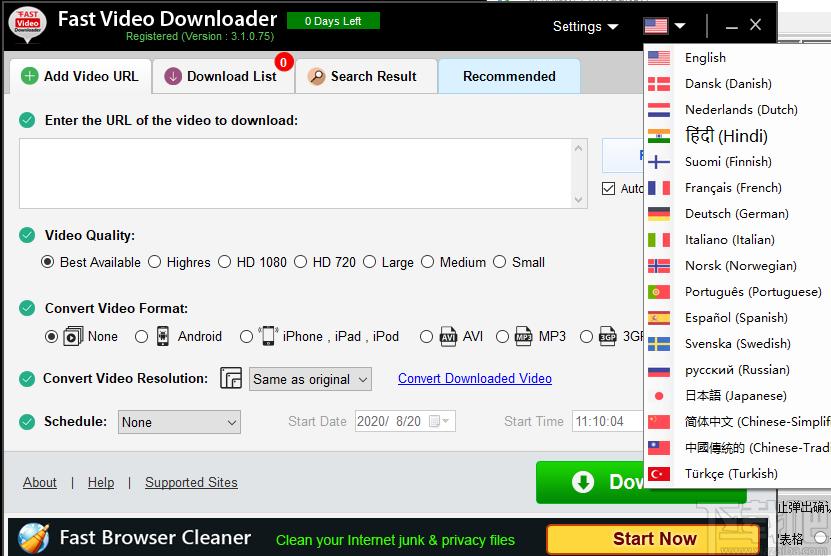Click the magnifier icon on Search Result tab
Image resolution: width=831 pixels, height=556 pixels.
coord(316,76)
